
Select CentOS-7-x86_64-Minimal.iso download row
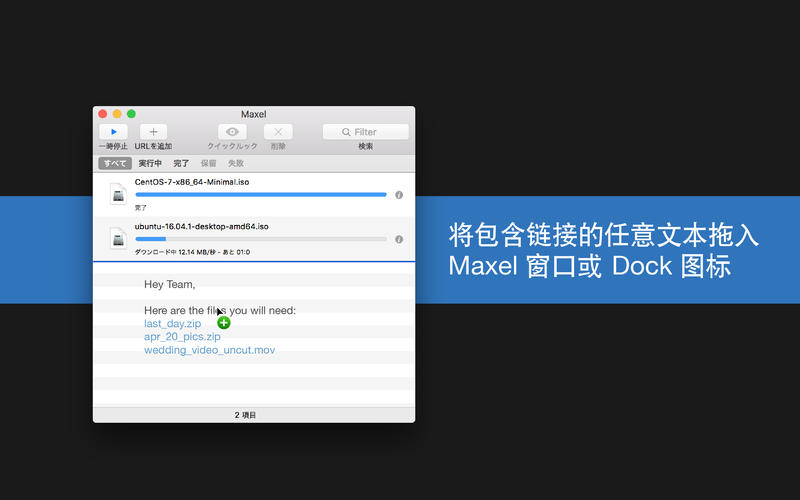click(254, 195)
